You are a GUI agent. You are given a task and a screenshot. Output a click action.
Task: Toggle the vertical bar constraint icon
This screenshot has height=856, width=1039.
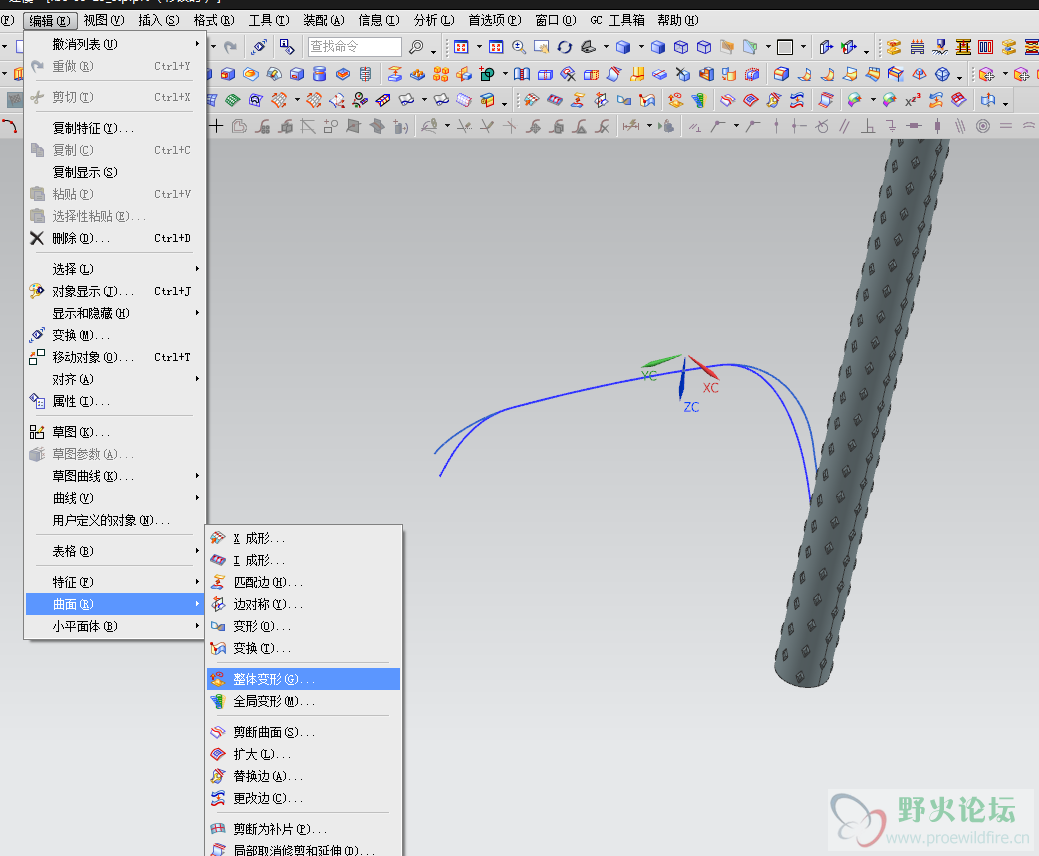(x=937, y=126)
